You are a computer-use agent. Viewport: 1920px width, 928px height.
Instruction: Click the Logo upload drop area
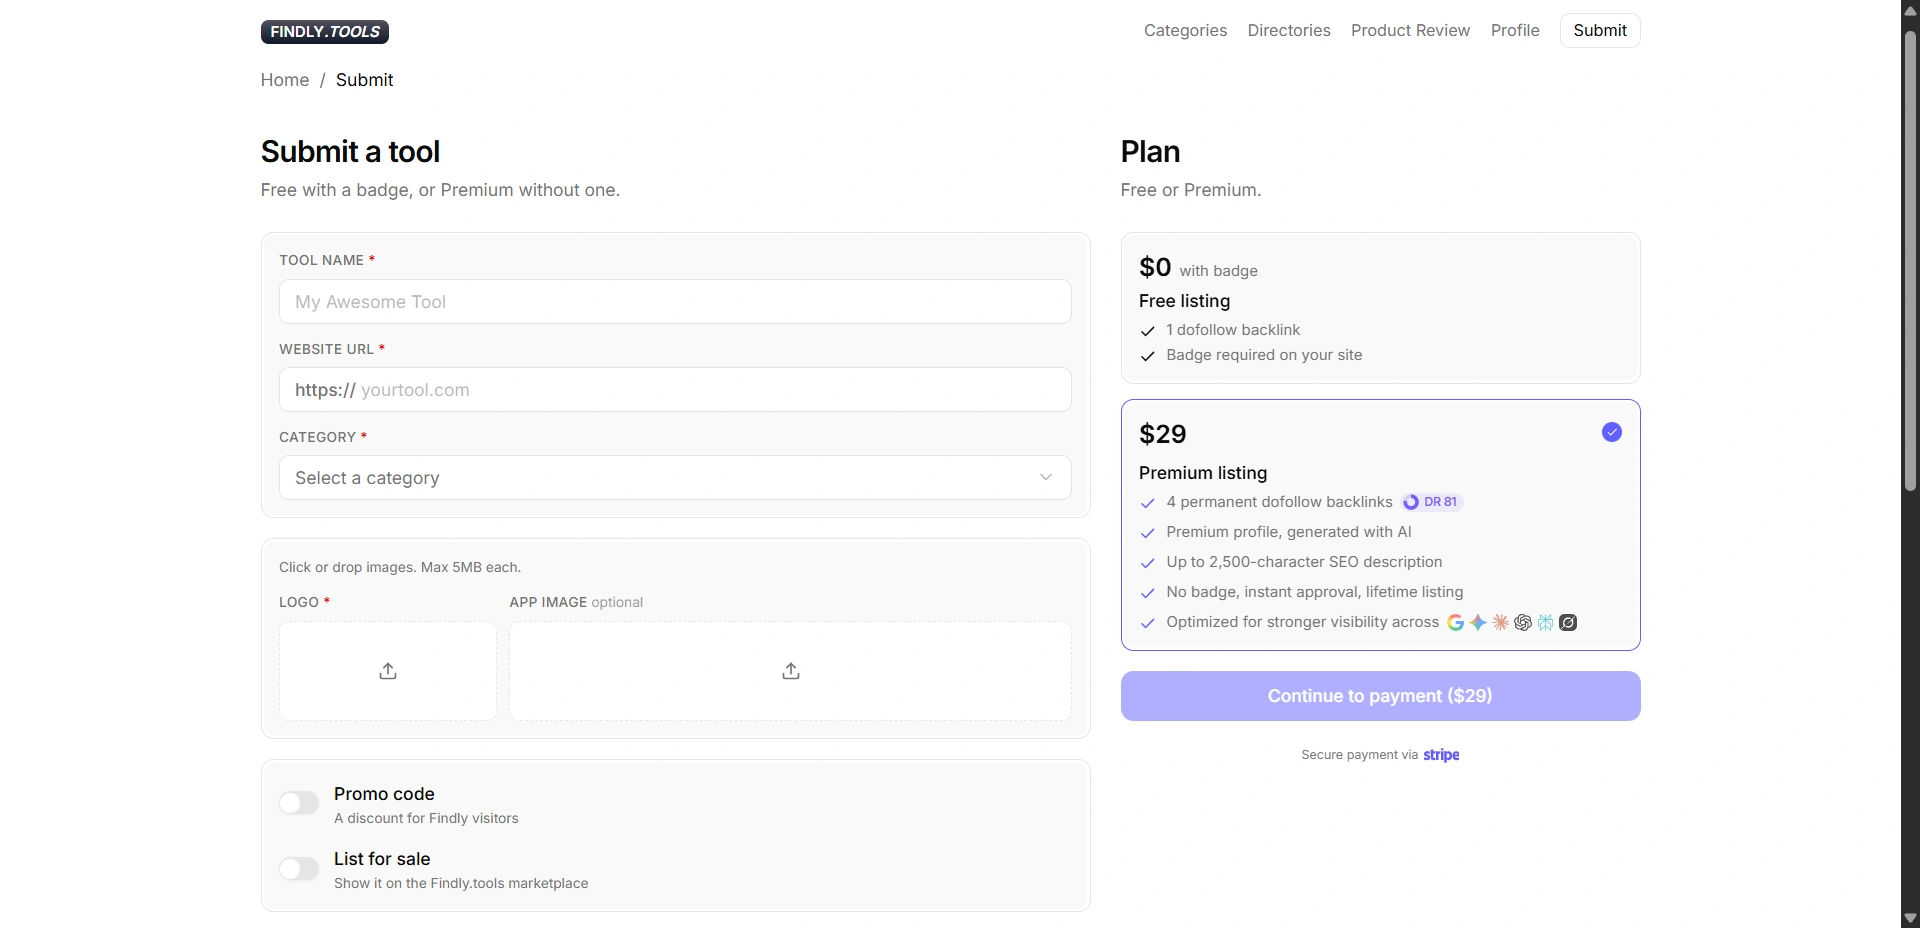[x=388, y=671]
